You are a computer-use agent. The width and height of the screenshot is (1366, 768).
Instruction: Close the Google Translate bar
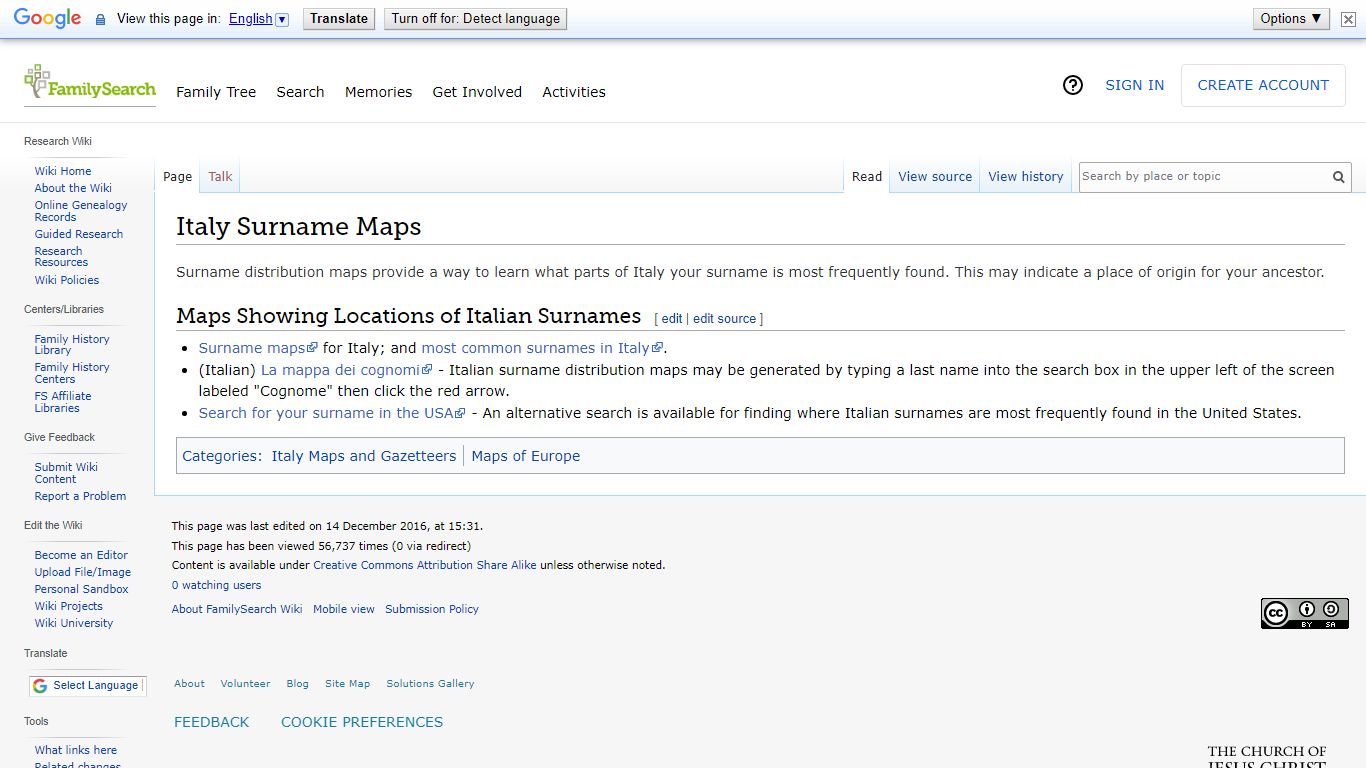(x=1348, y=19)
